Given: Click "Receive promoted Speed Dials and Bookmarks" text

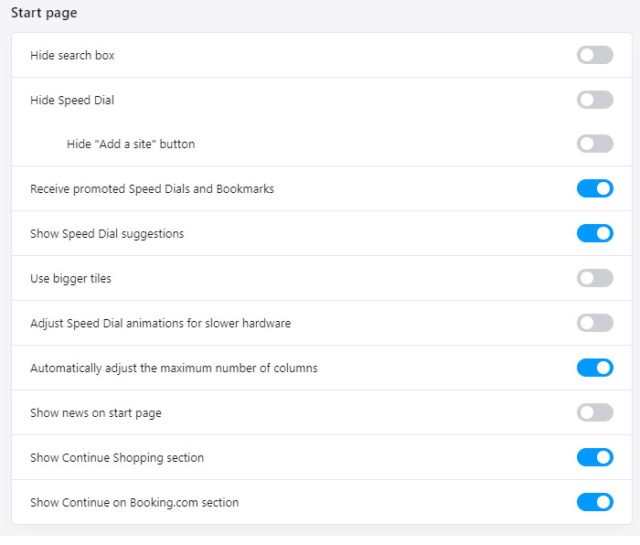Looking at the screenshot, I should tap(152, 188).
